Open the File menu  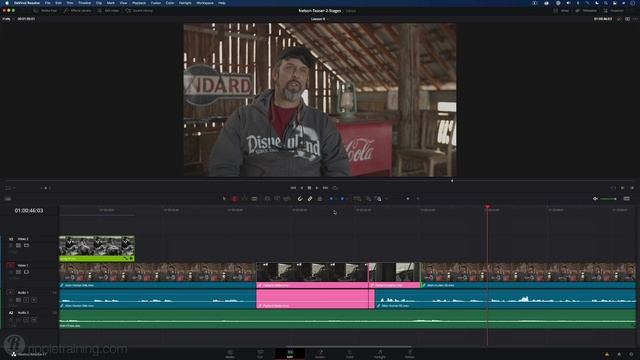click(48, 3)
